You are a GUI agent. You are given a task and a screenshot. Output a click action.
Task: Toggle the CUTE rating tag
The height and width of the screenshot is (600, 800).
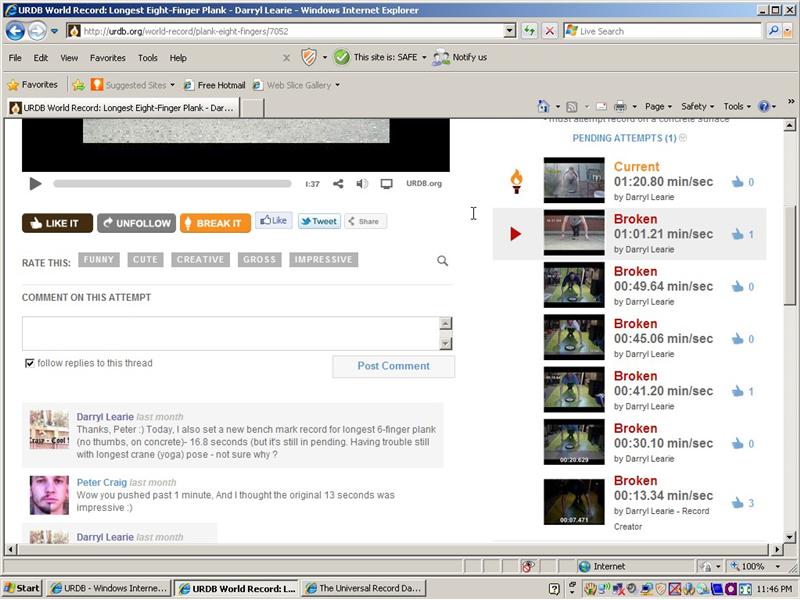tap(145, 260)
